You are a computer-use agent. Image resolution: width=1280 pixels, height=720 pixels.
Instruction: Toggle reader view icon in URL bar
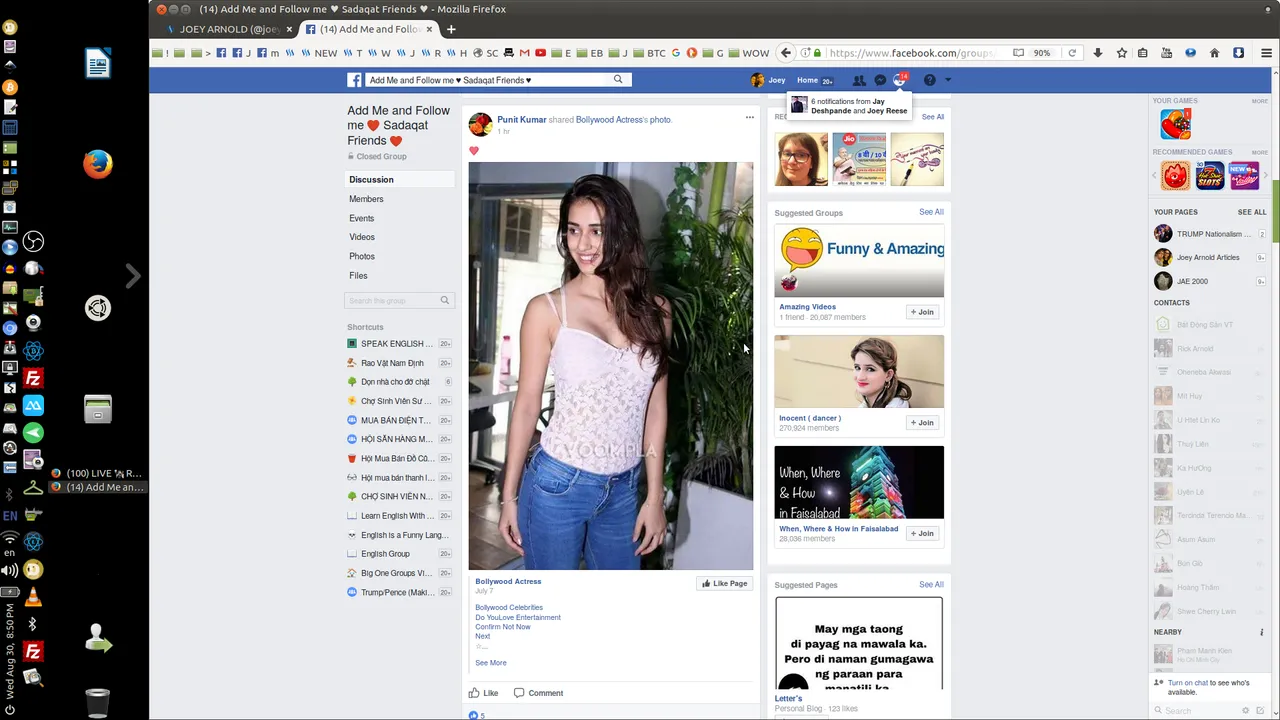click(1018, 53)
